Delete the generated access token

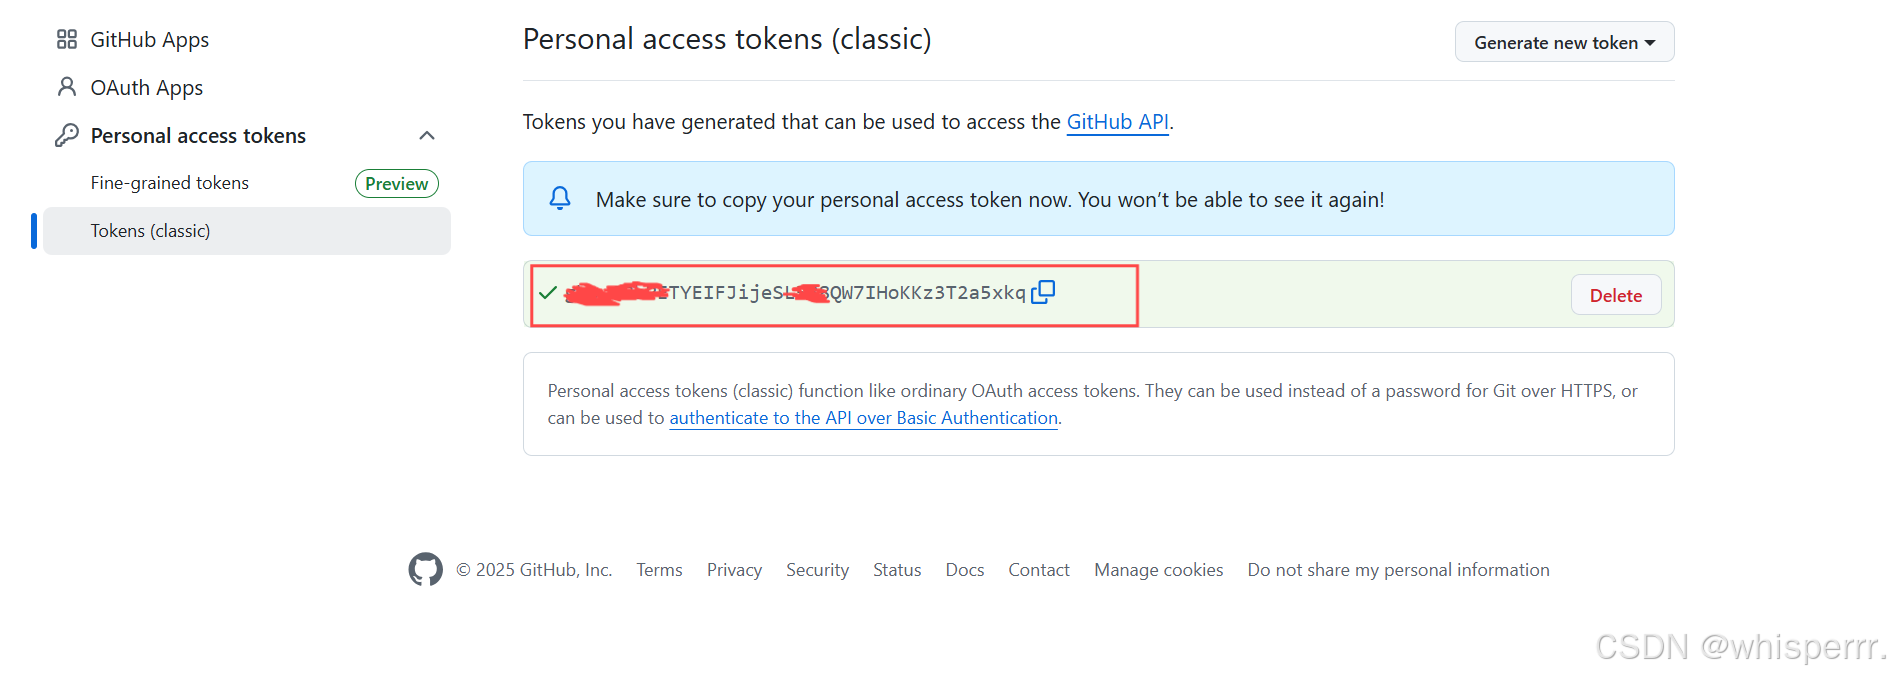pyautogui.click(x=1615, y=295)
